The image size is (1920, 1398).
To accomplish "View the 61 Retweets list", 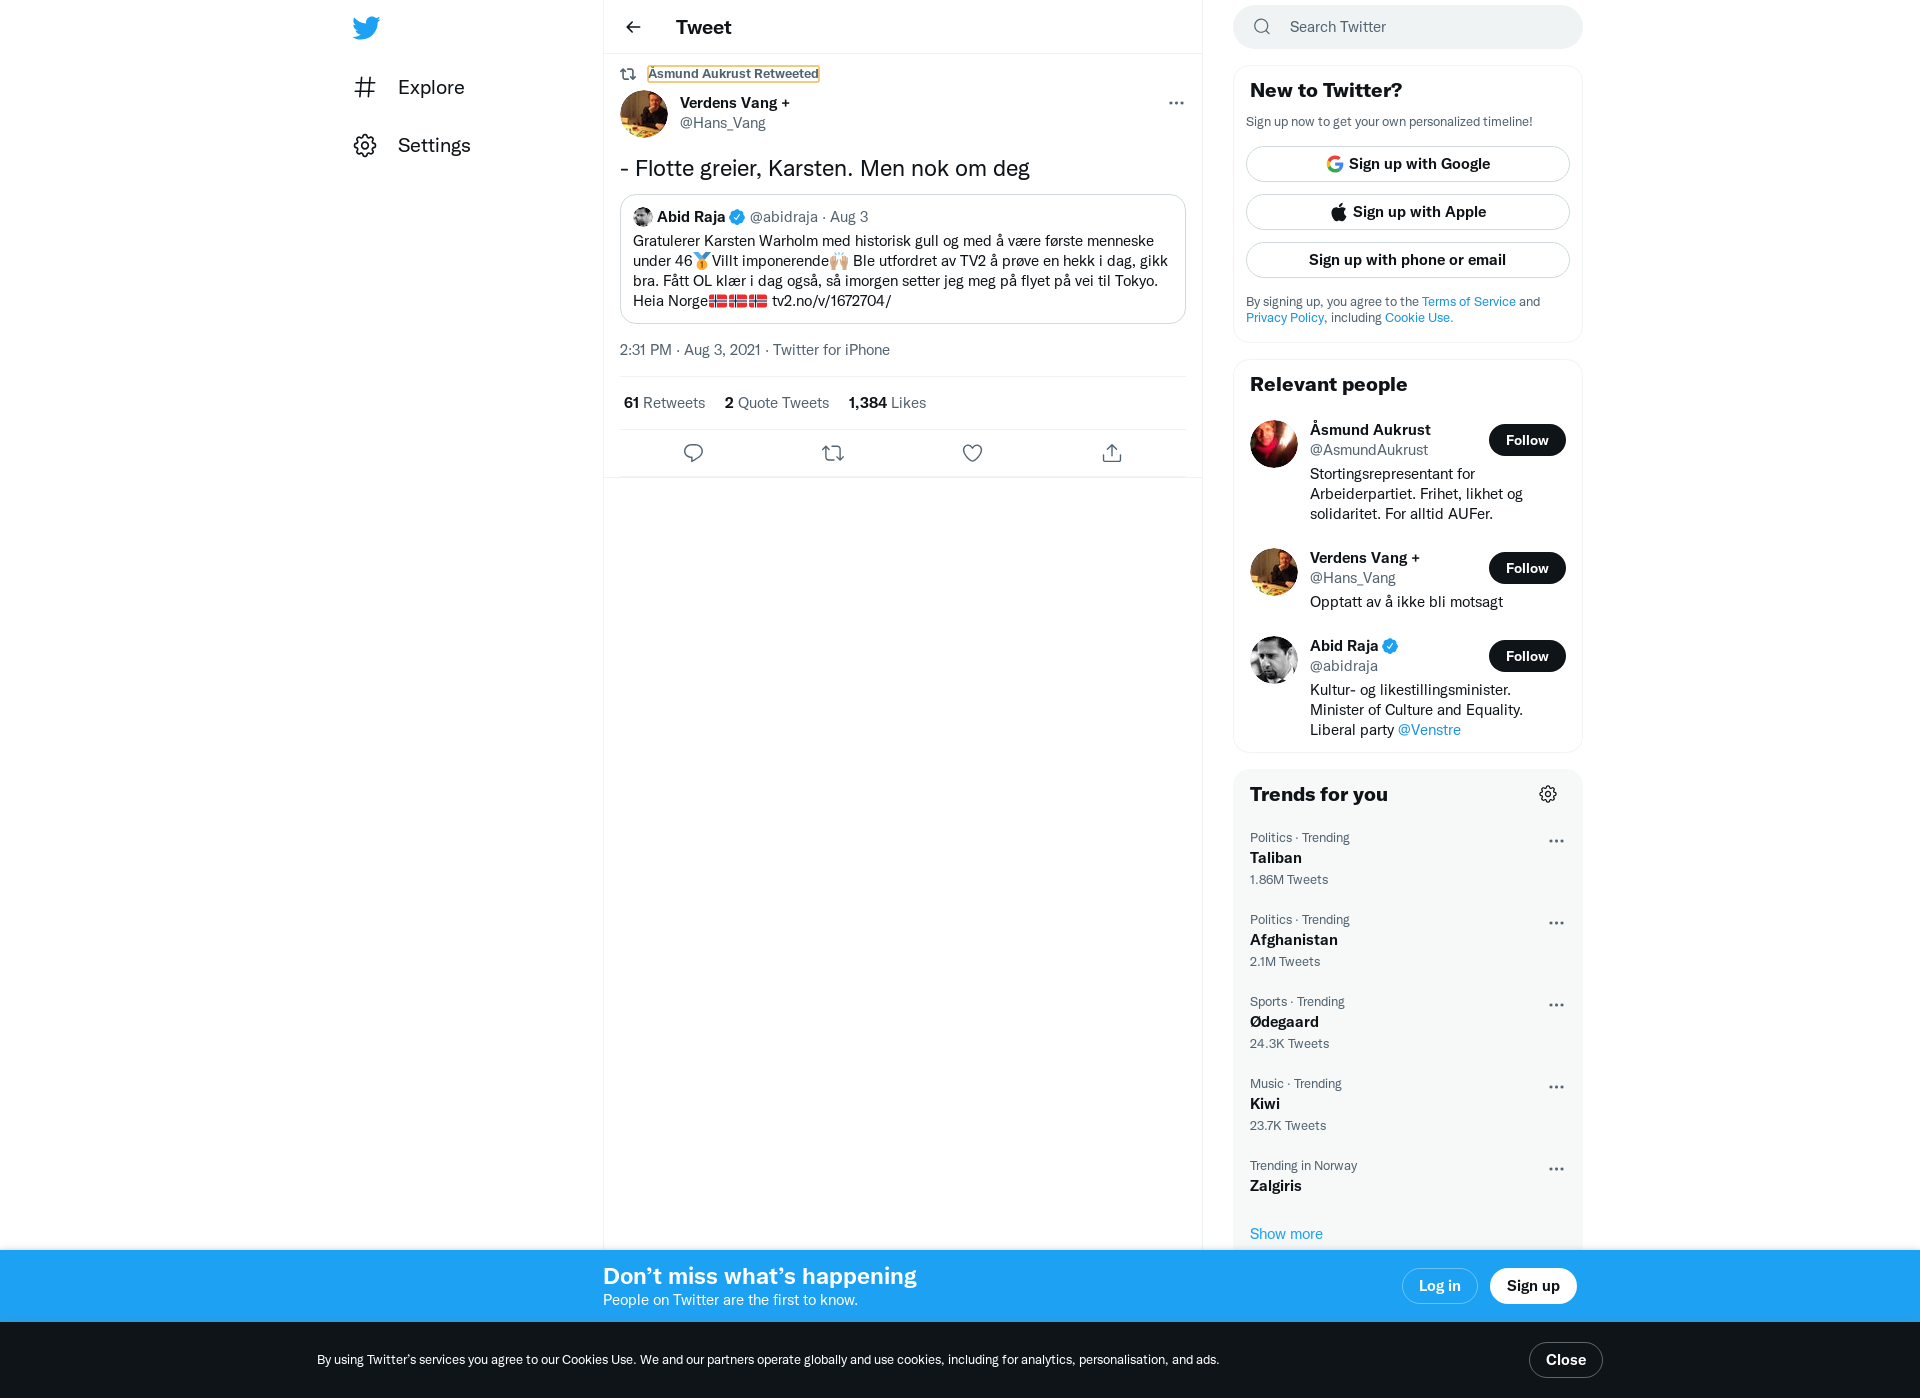I will [664, 403].
